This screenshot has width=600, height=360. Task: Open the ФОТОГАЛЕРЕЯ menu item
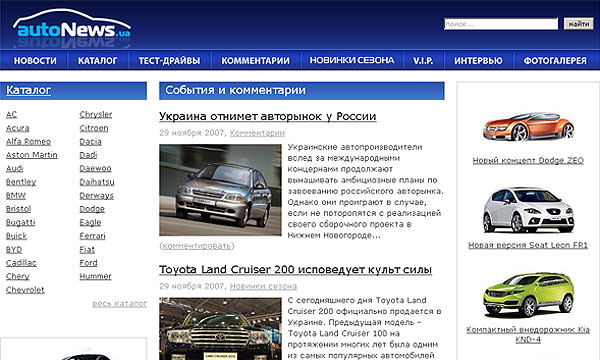pos(555,60)
